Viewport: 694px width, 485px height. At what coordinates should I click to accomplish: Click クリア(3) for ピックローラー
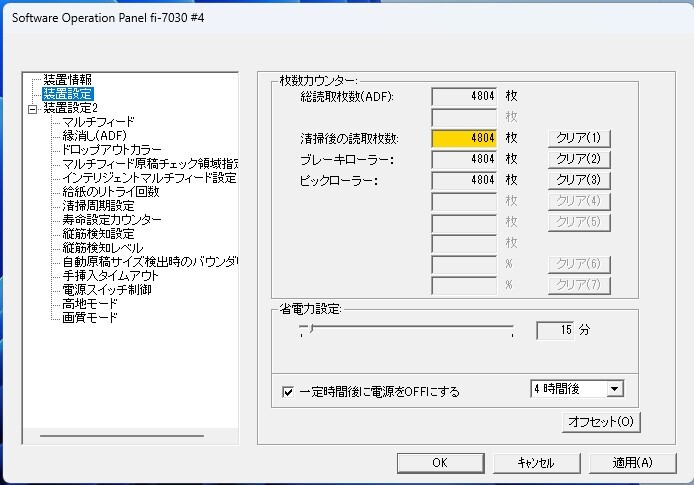tap(579, 180)
